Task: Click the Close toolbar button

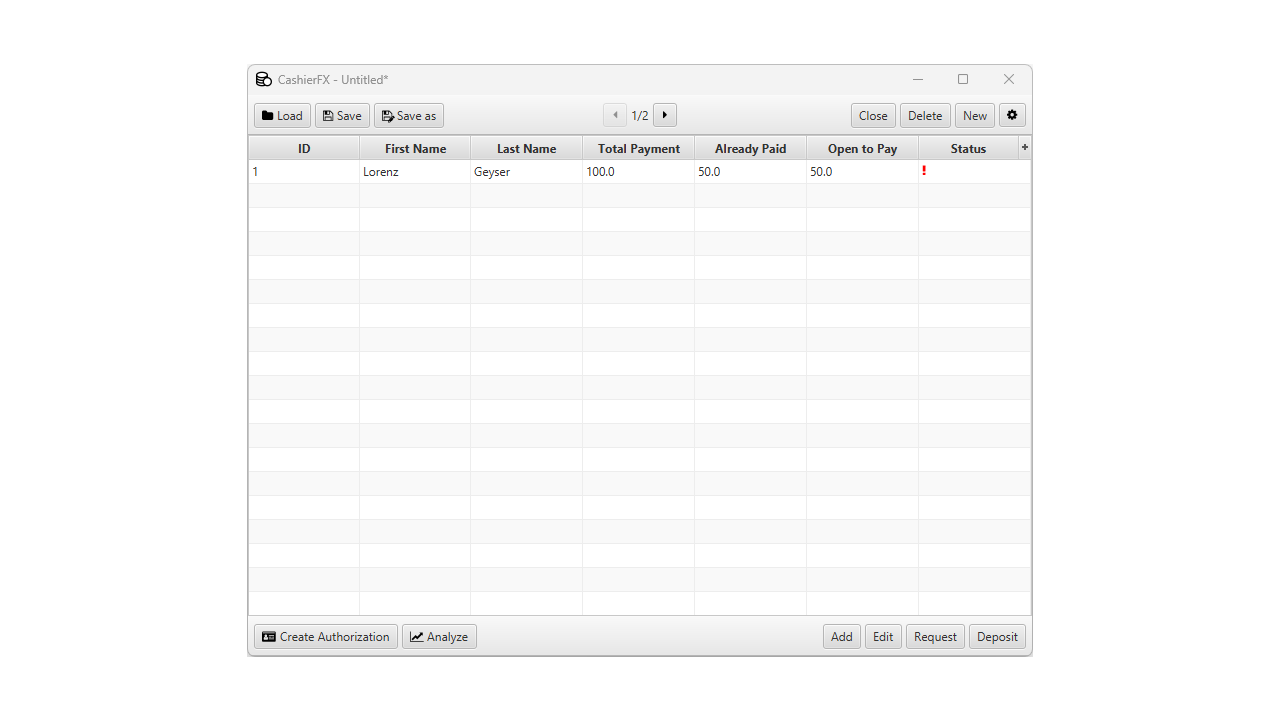Action: [873, 115]
